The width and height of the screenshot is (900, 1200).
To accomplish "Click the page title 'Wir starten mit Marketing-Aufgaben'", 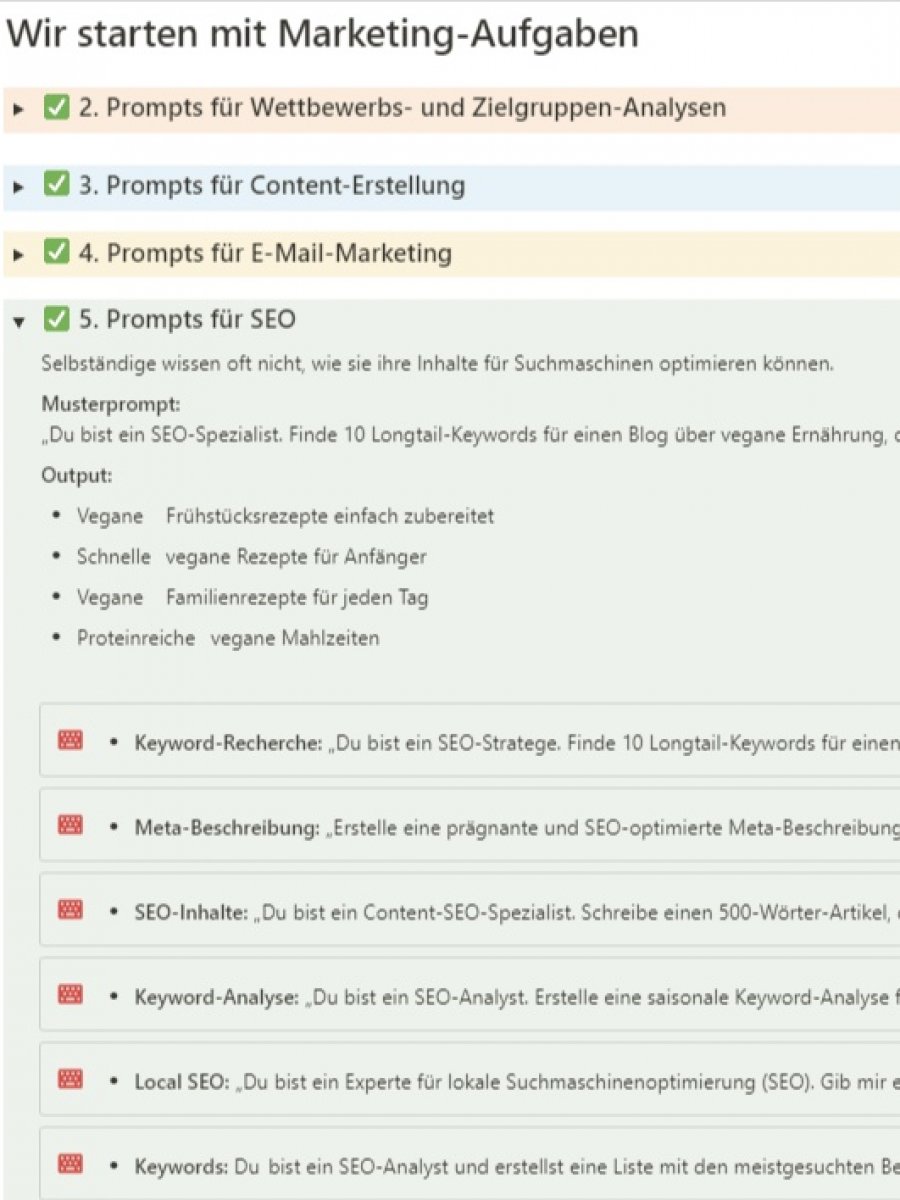I will tap(322, 35).
